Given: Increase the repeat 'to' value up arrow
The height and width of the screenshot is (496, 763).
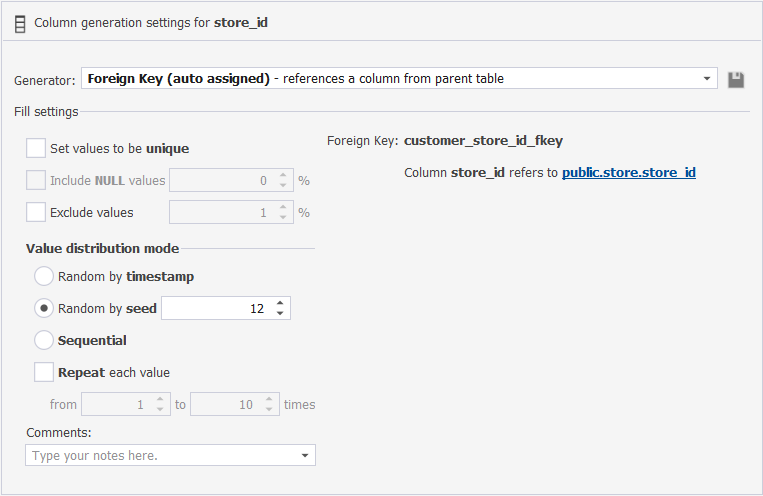Looking at the screenshot, I should point(269,399).
